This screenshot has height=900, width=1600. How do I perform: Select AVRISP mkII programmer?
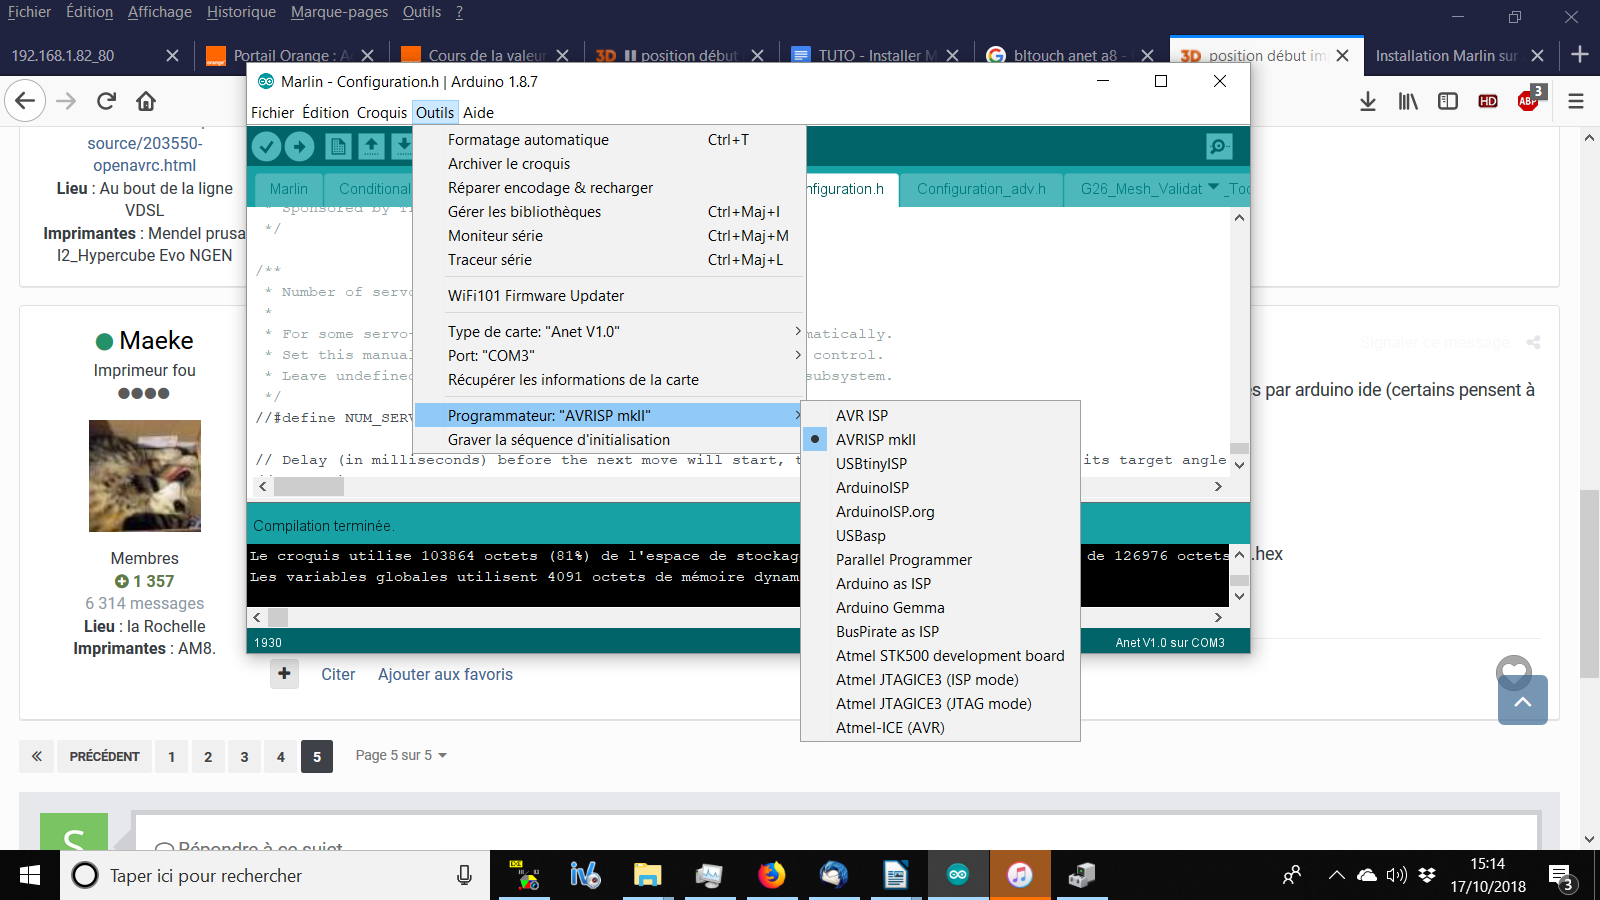click(940, 440)
